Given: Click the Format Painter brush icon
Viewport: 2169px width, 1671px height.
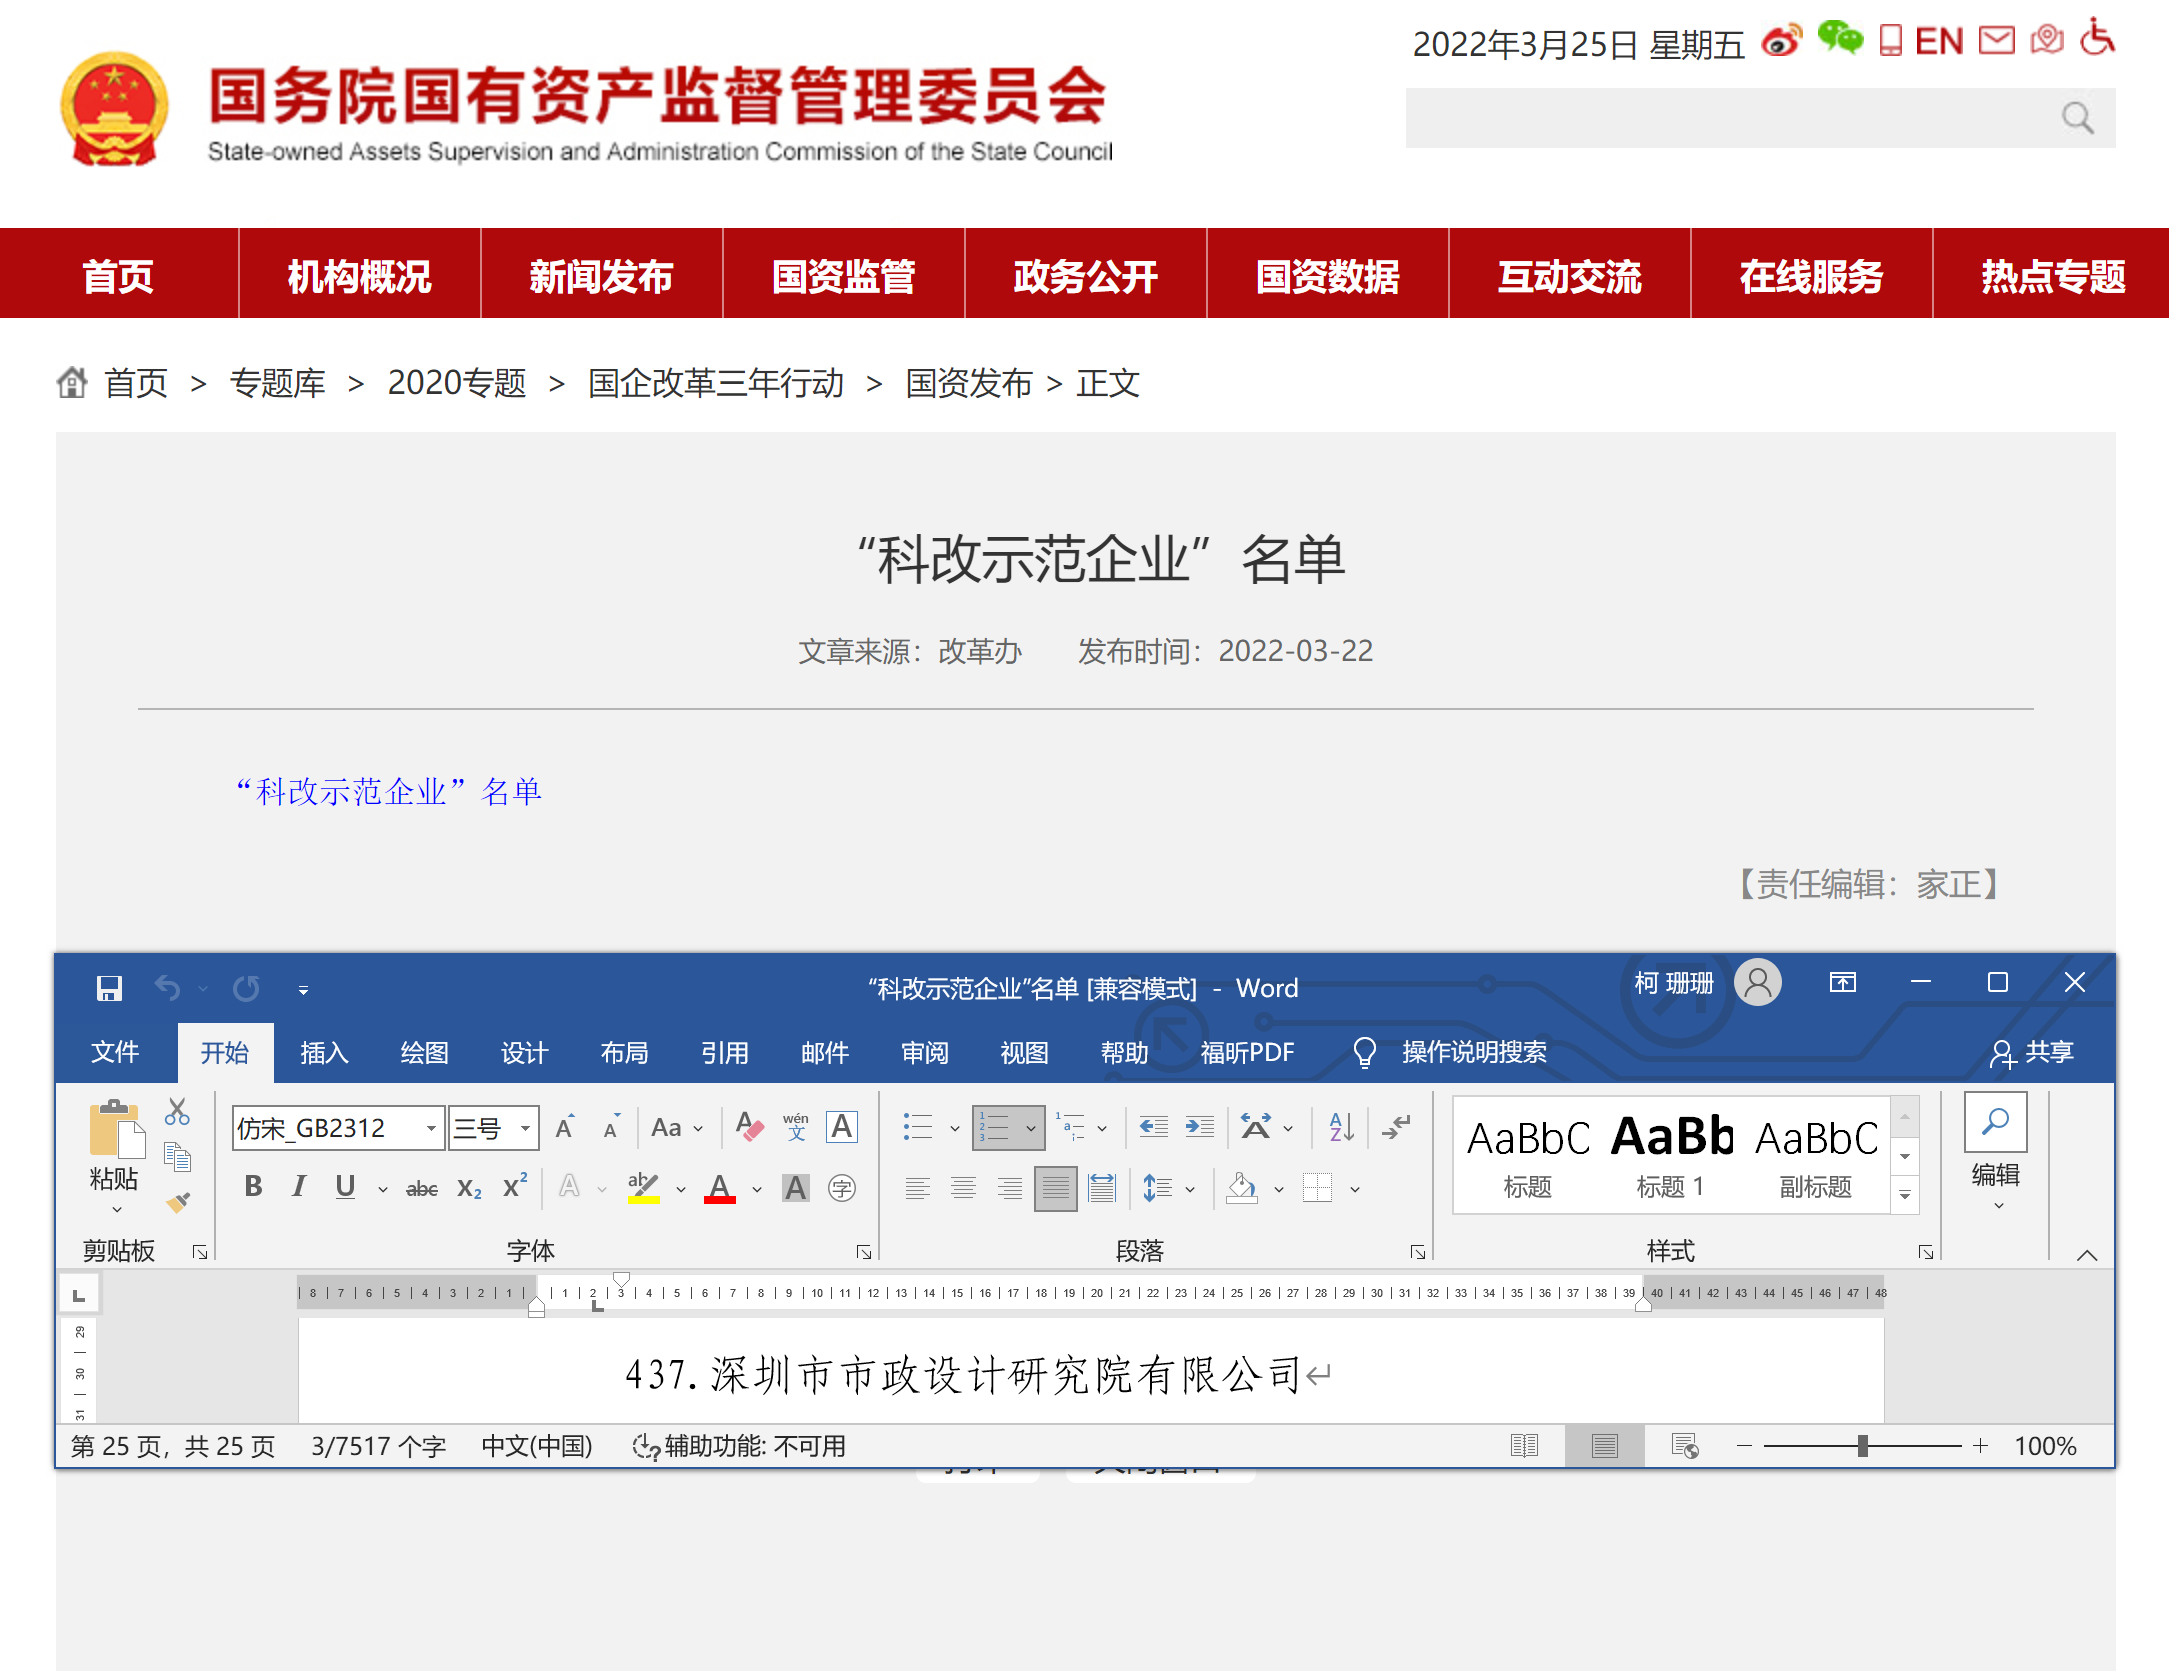Looking at the screenshot, I should [178, 1202].
